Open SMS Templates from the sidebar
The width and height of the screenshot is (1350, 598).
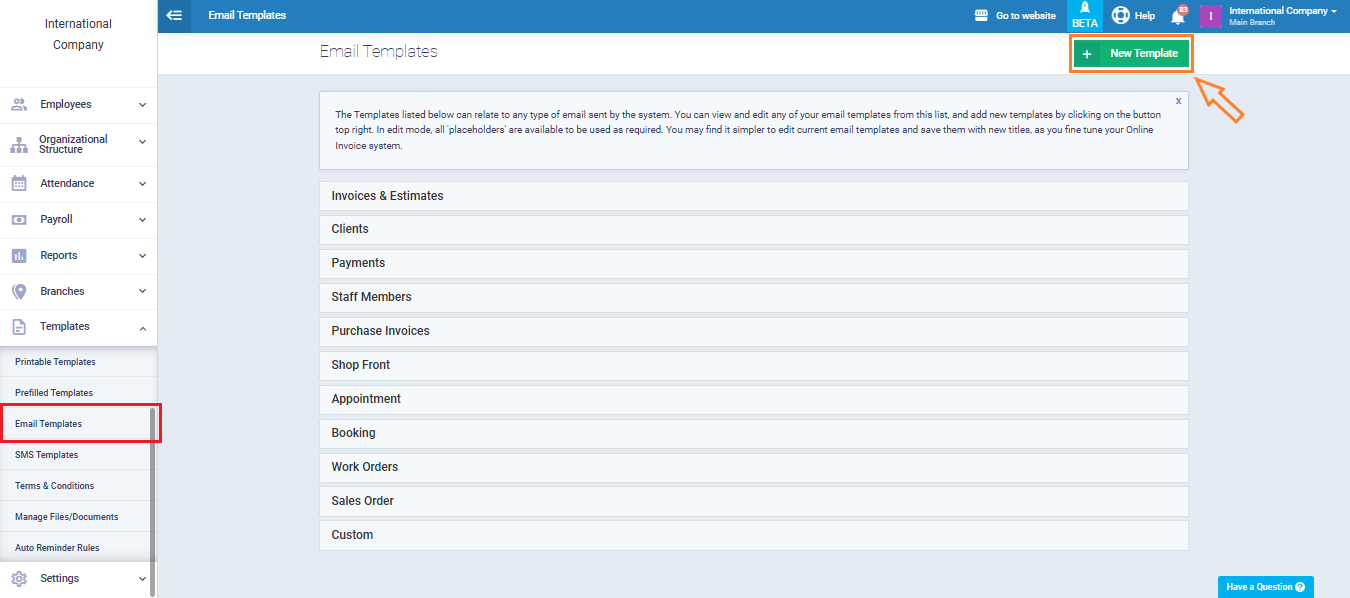[46, 455]
